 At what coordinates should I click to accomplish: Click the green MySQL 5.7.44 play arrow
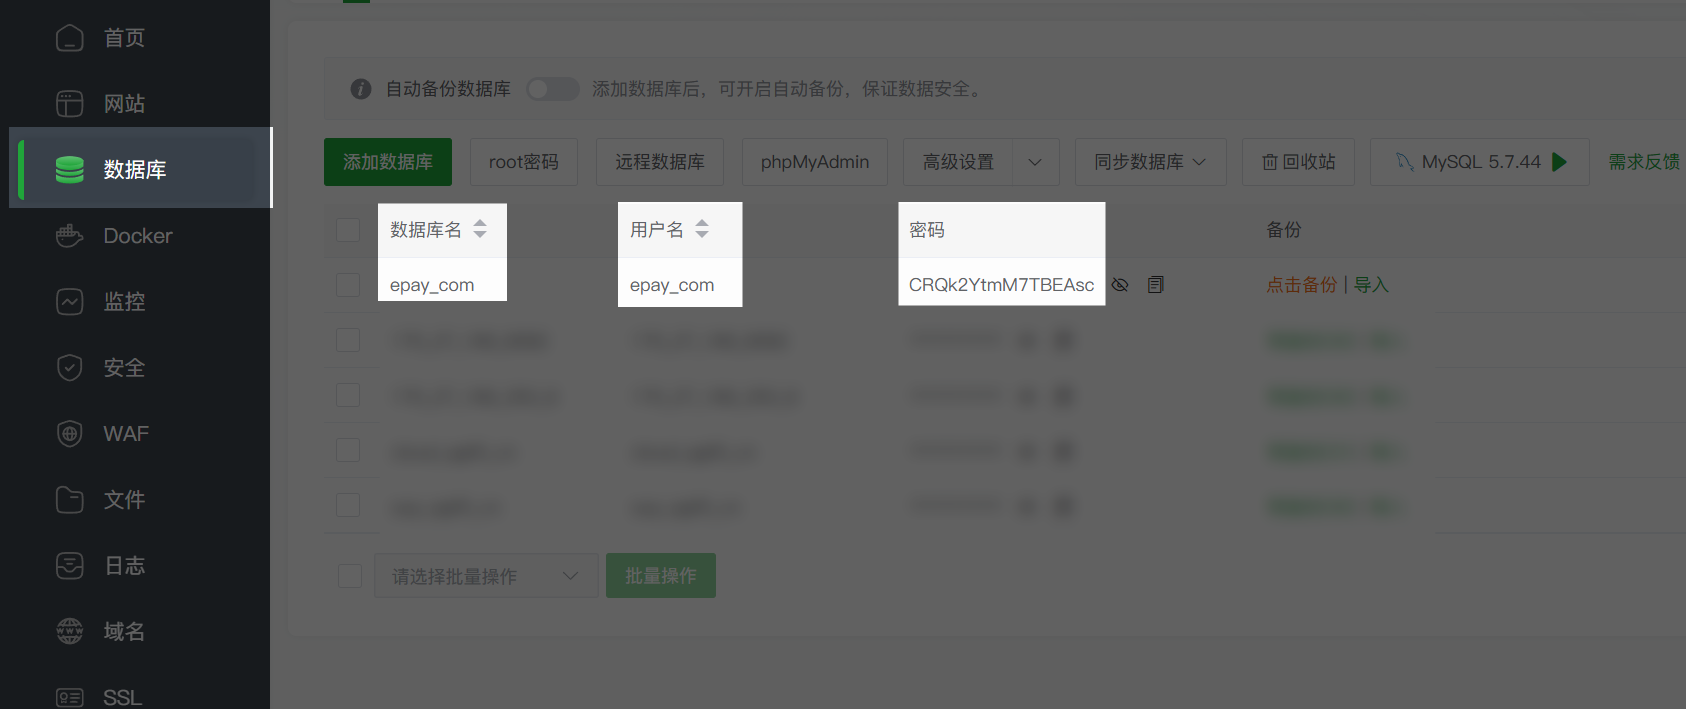1559,162
